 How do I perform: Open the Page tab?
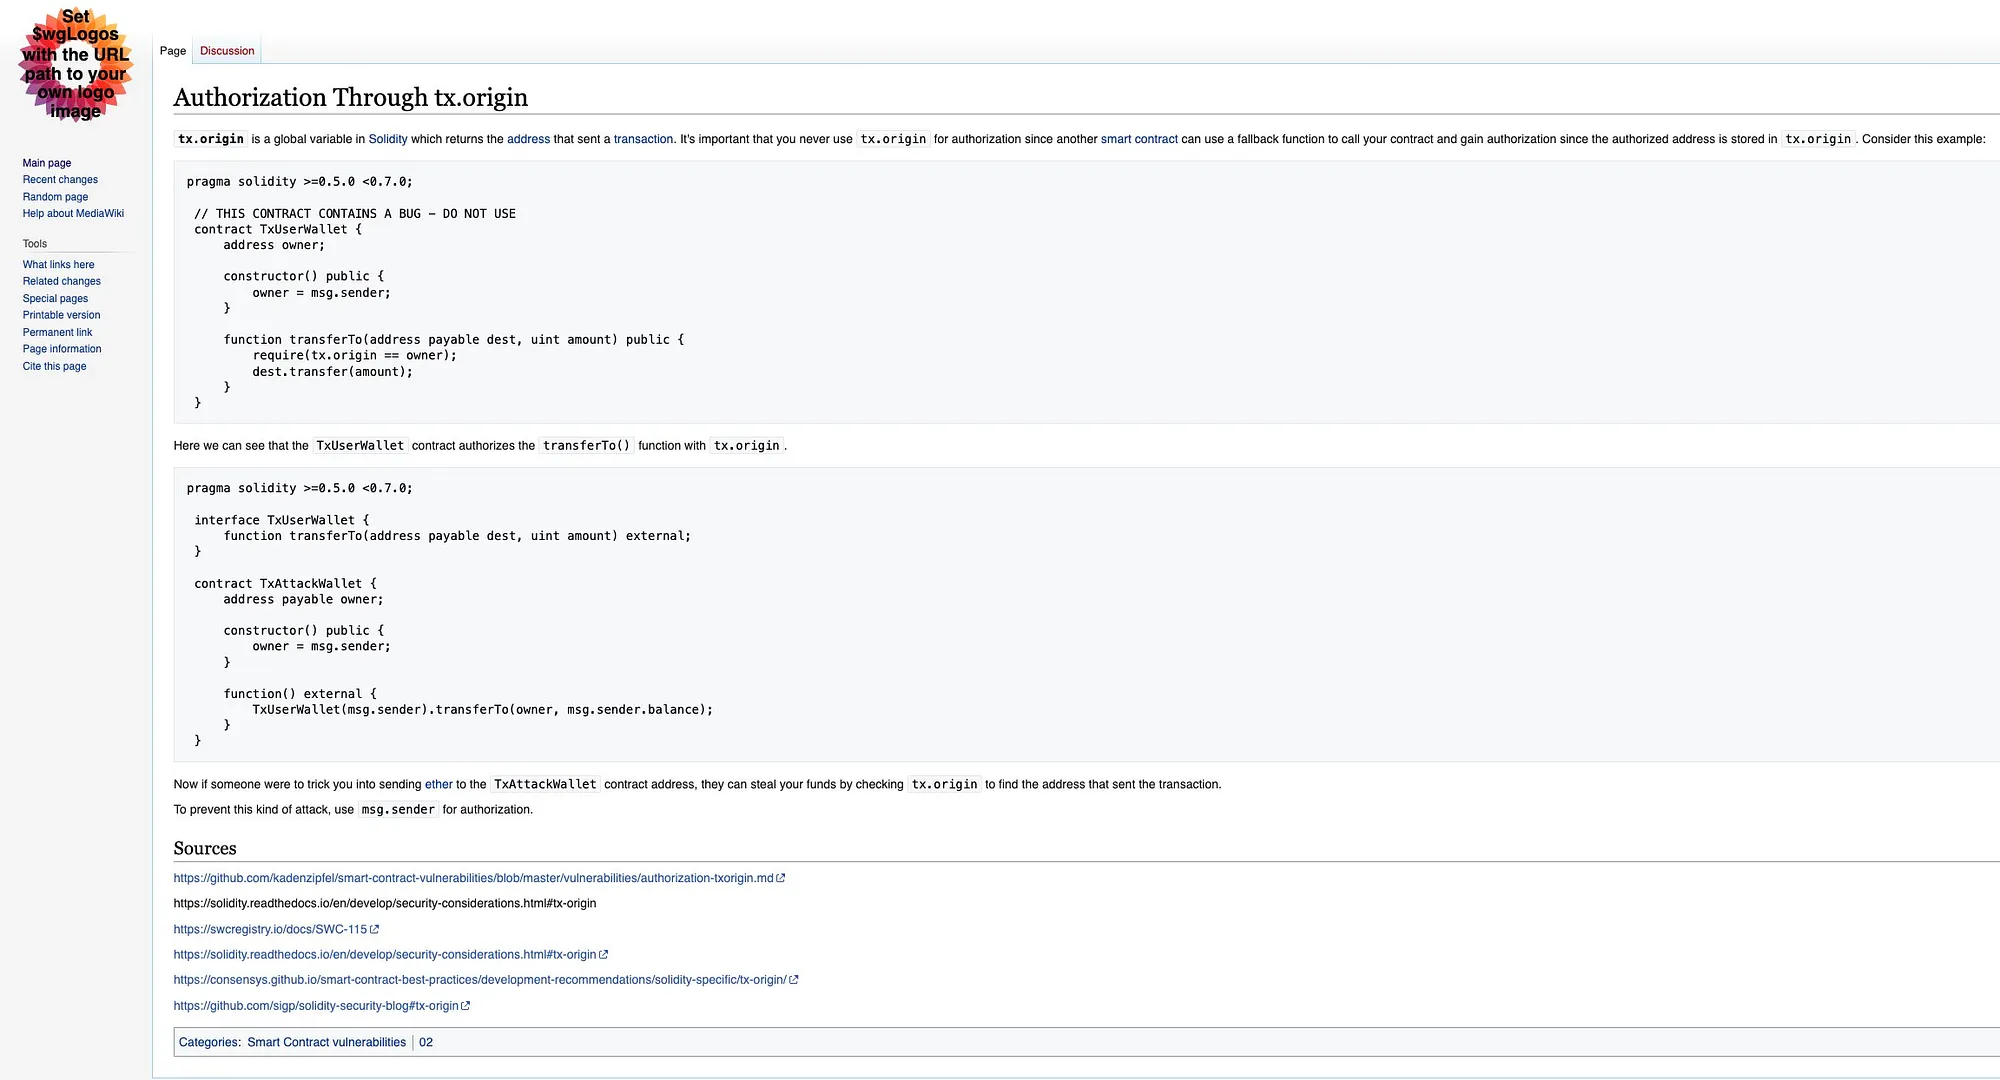click(173, 51)
